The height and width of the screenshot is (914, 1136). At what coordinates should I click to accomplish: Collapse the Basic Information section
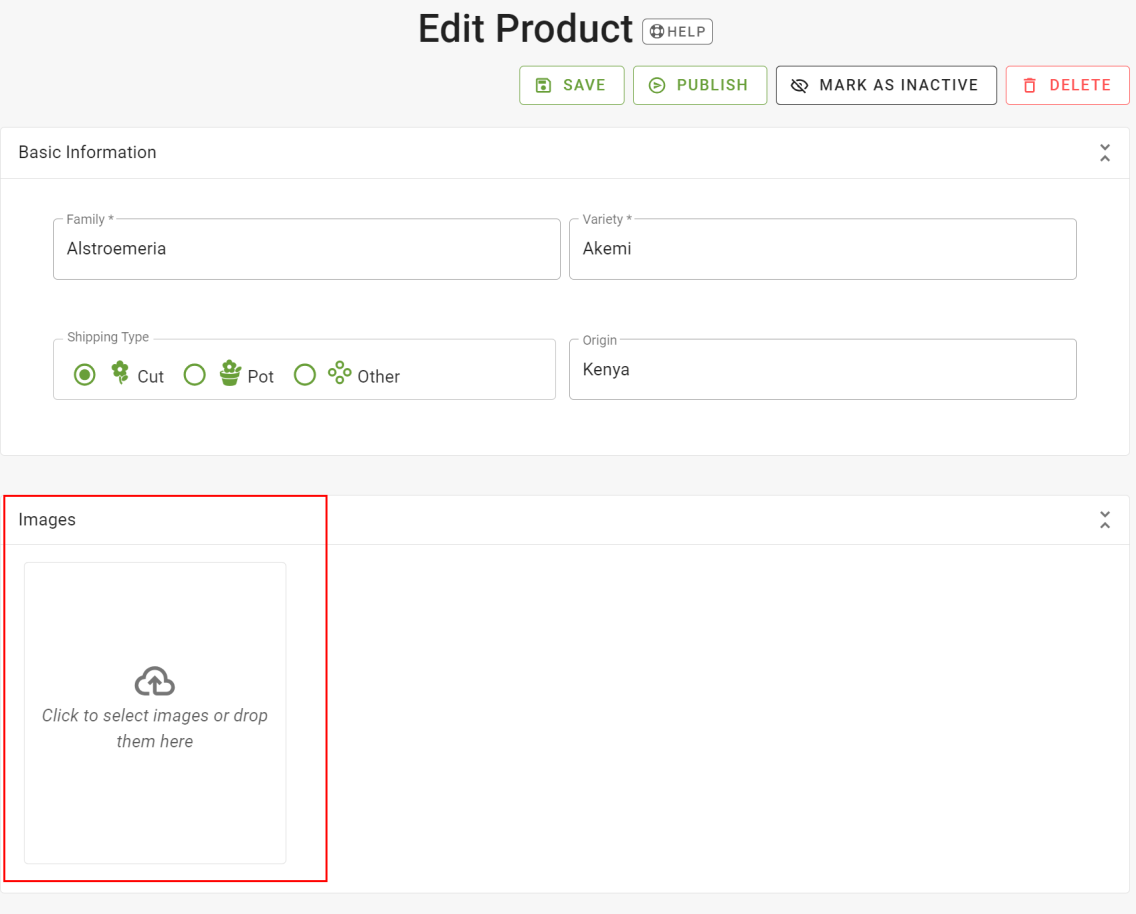[1105, 153]
